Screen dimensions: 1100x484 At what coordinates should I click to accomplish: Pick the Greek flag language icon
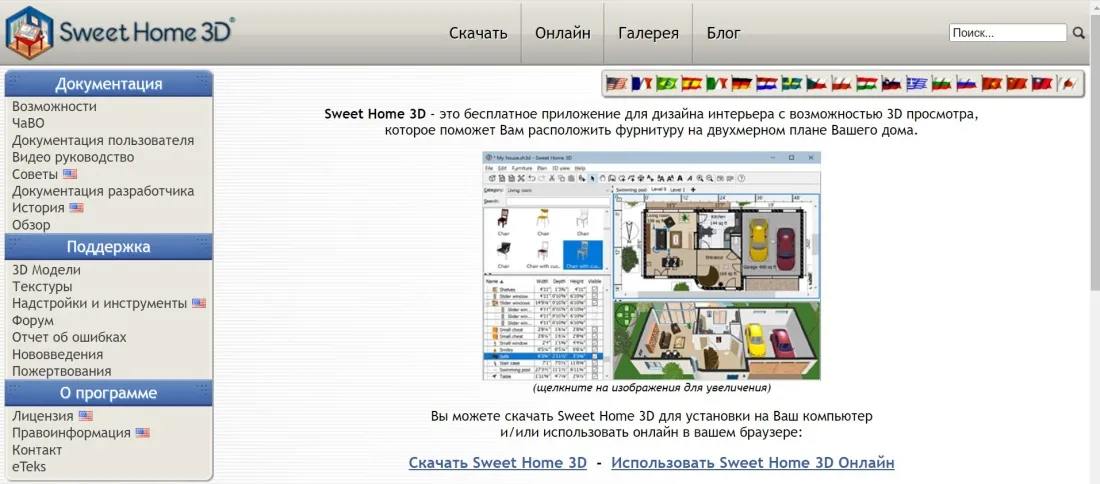click(x=917, y=83)
